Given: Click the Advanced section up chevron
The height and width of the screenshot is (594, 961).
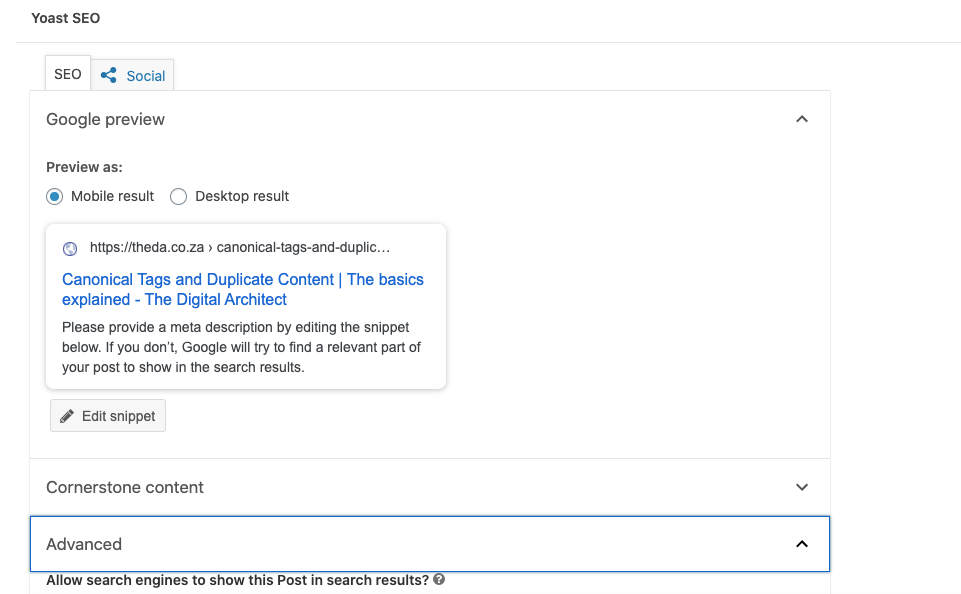Looking at the screenshot, I should (802, 544).
